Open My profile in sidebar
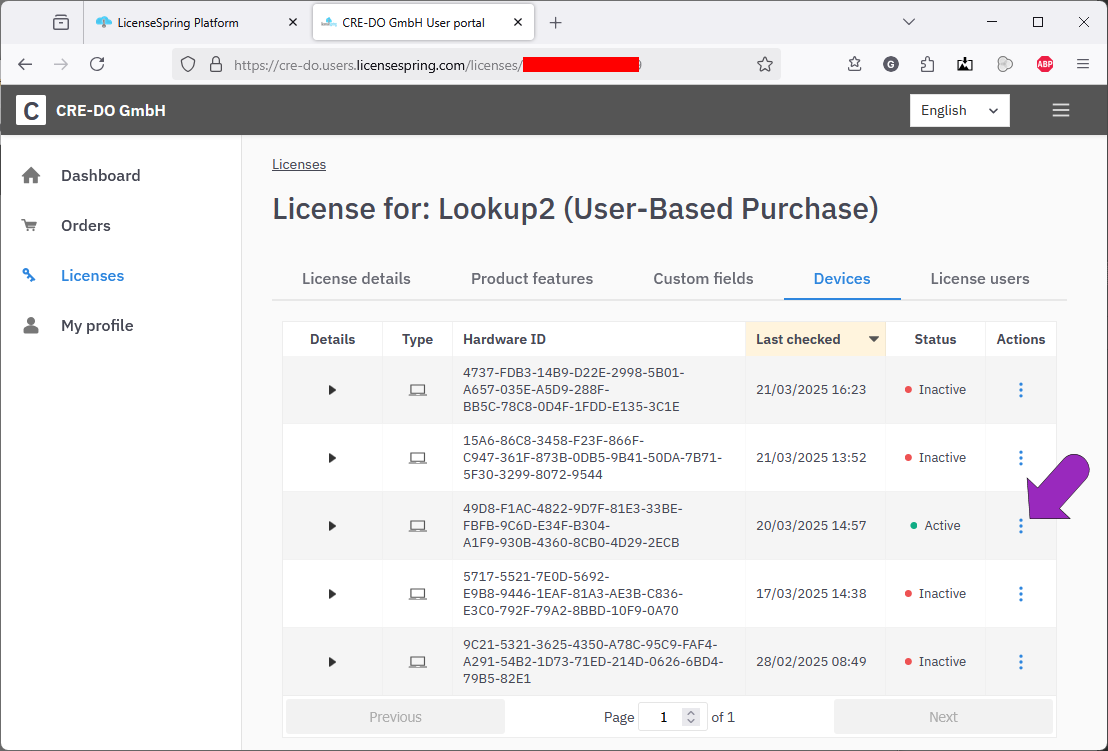Screen dimensions: 1108x751 point(97,326)
